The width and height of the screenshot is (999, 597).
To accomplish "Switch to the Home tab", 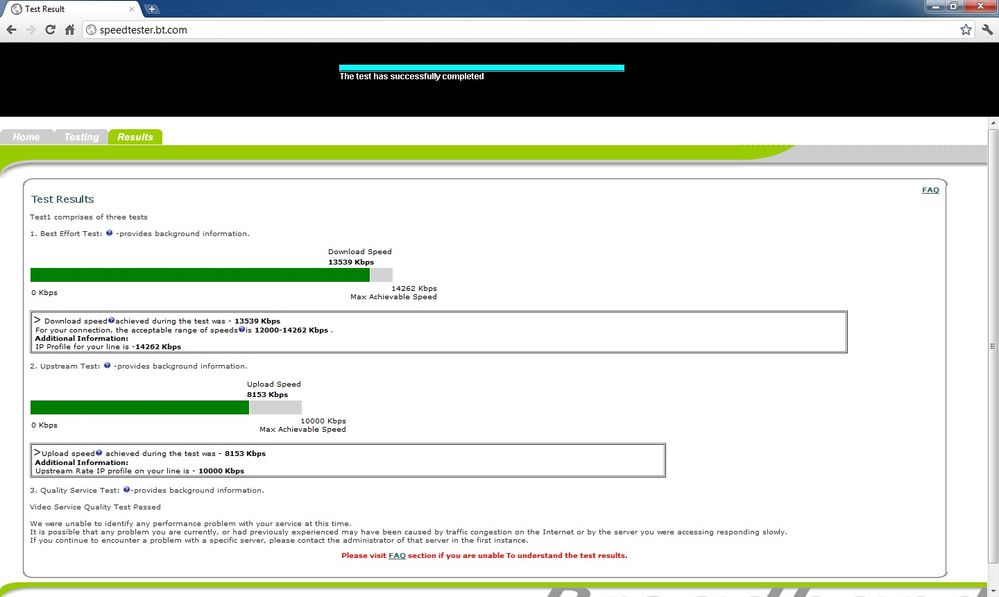I will [x=26, y=137].
